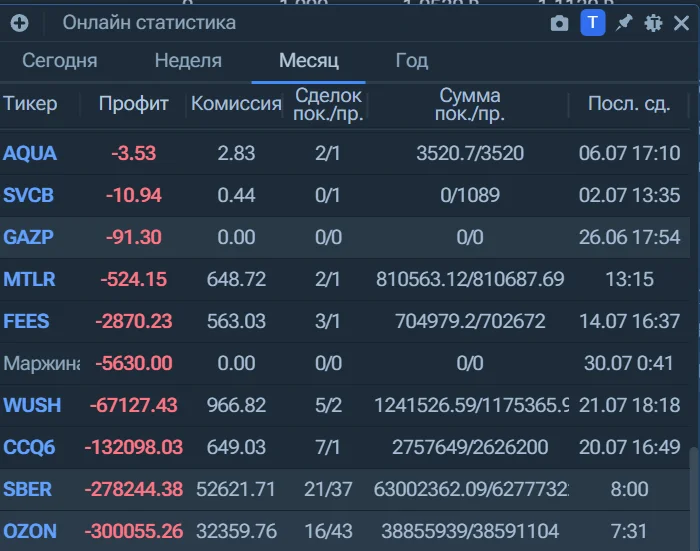Switch to the Неделя tab

(x=188, y=60)
